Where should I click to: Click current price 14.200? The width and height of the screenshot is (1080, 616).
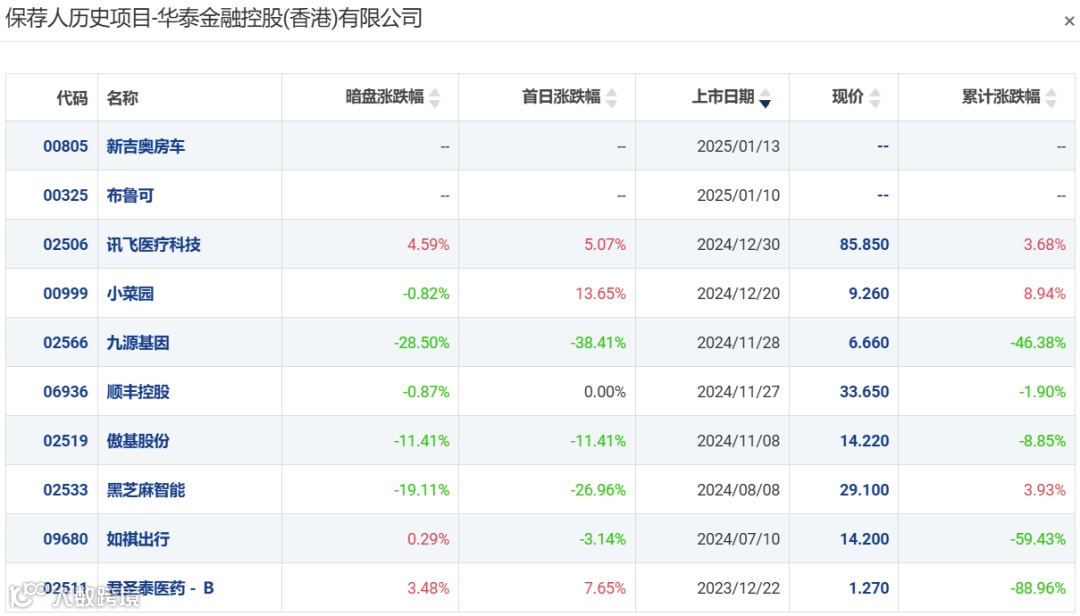(864, 539)
